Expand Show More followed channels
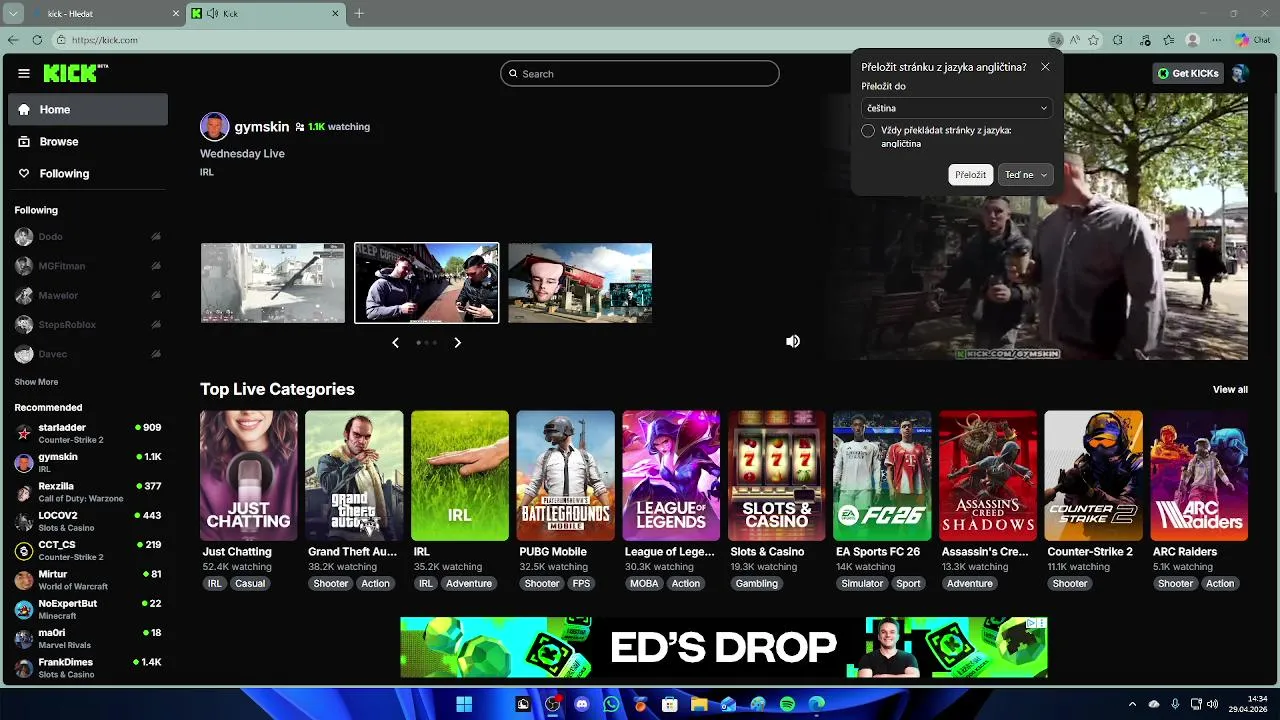Screen dimensions: 1280x720 tap(36, 382)
